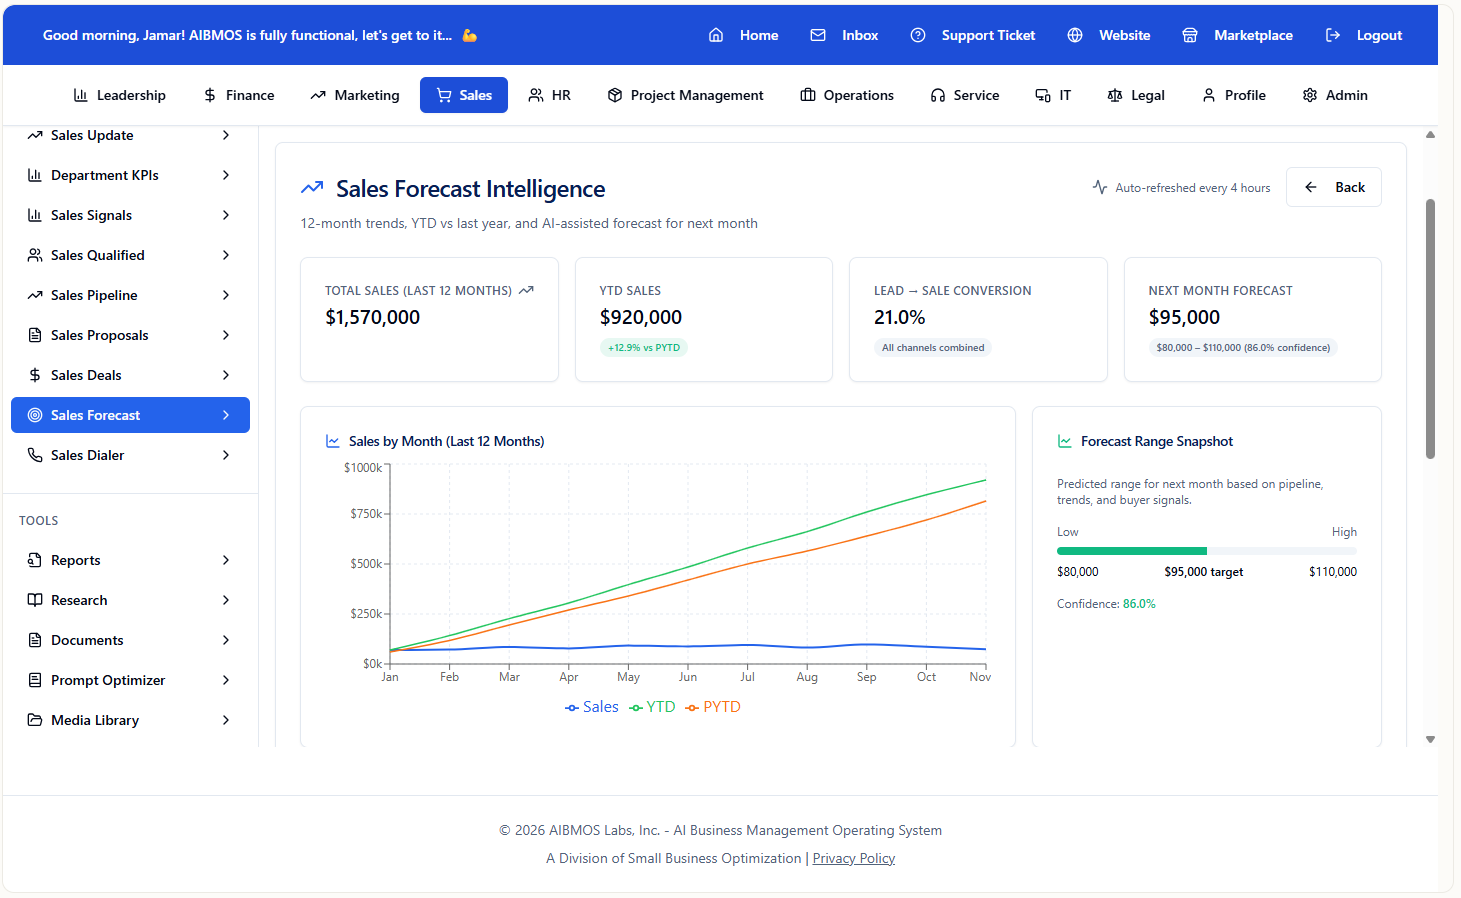The width and height of the screenshot is (1461, 898).
Task: Click the Sales Forecast target icon
Action: point(35,415)
